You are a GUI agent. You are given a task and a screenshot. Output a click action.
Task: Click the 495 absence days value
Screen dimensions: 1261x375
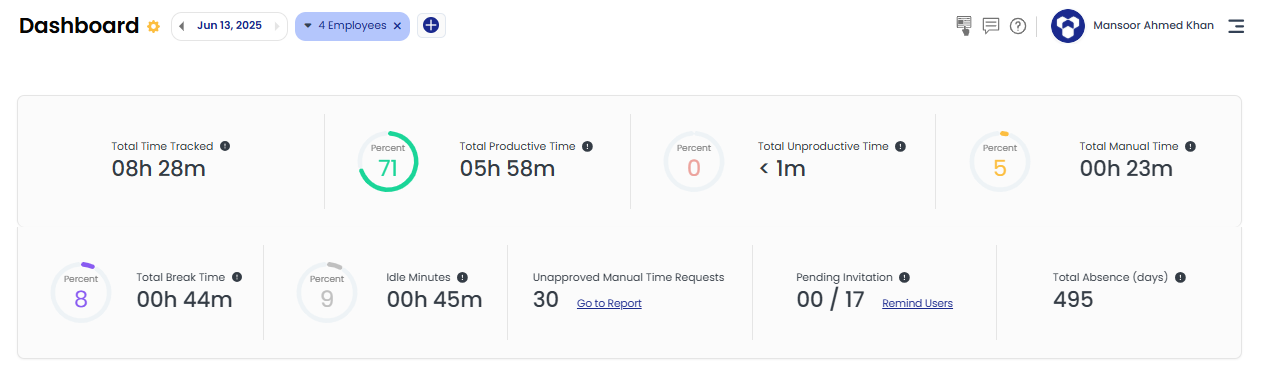(1073, 299)
